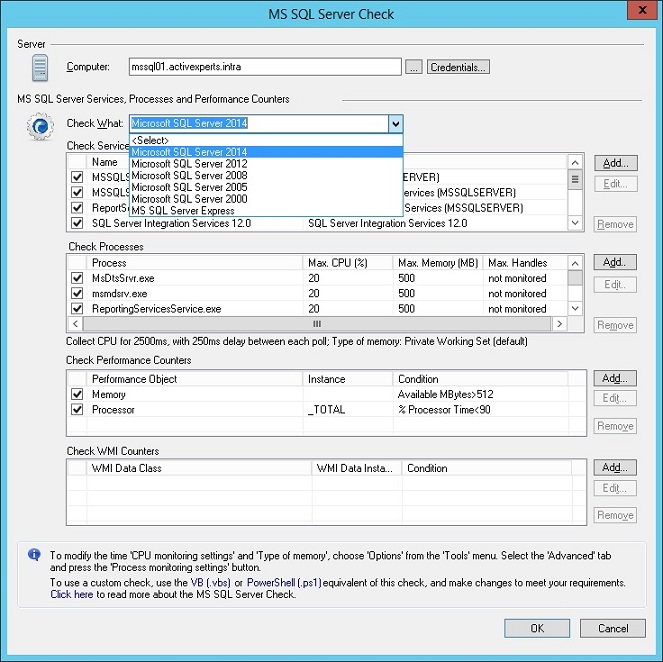The height and width of the screenshot is (662, 663).
Task: Click processes list scroll up arrow
Action: (x=575, y=263)
